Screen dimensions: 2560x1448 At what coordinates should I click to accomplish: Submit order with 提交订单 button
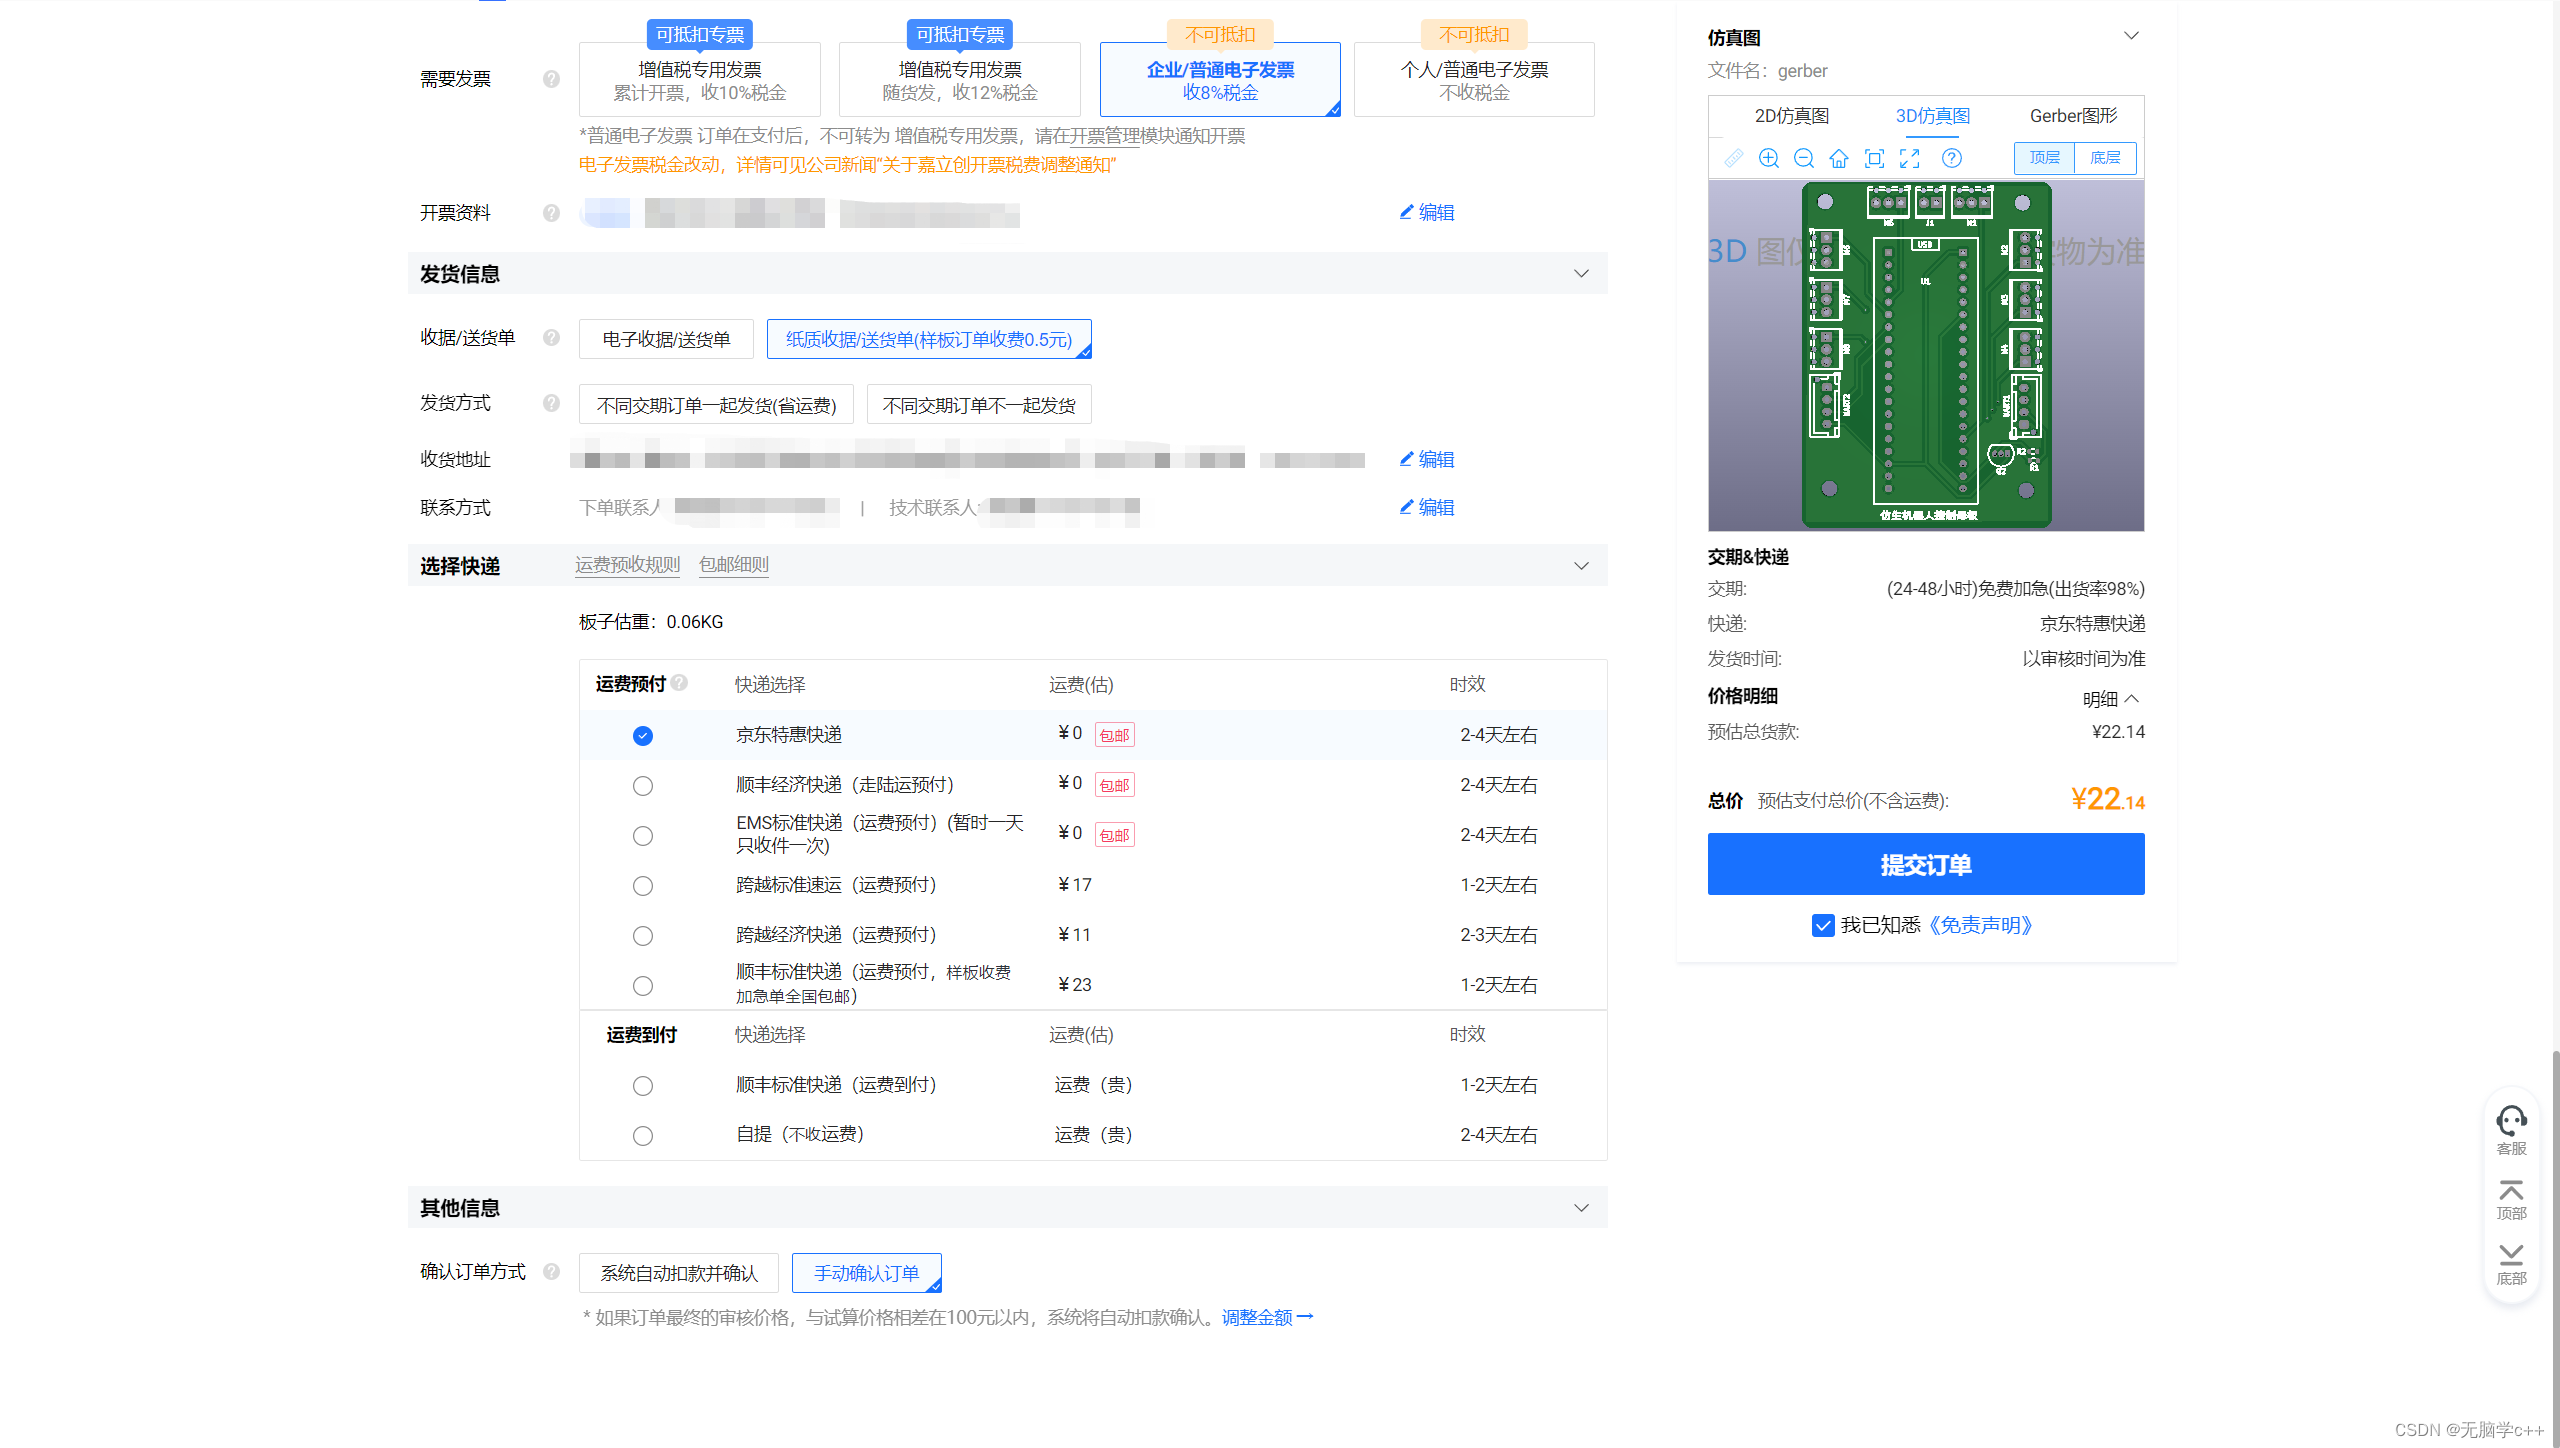point(1926,864)
